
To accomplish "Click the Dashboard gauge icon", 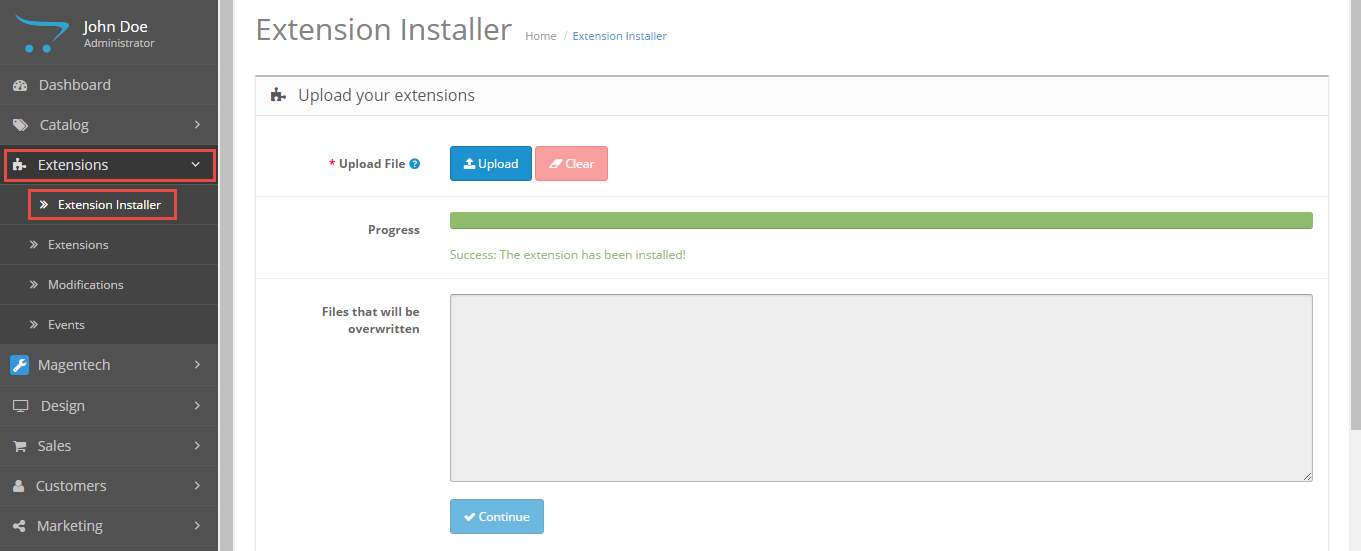I will (x=20, y=85).
